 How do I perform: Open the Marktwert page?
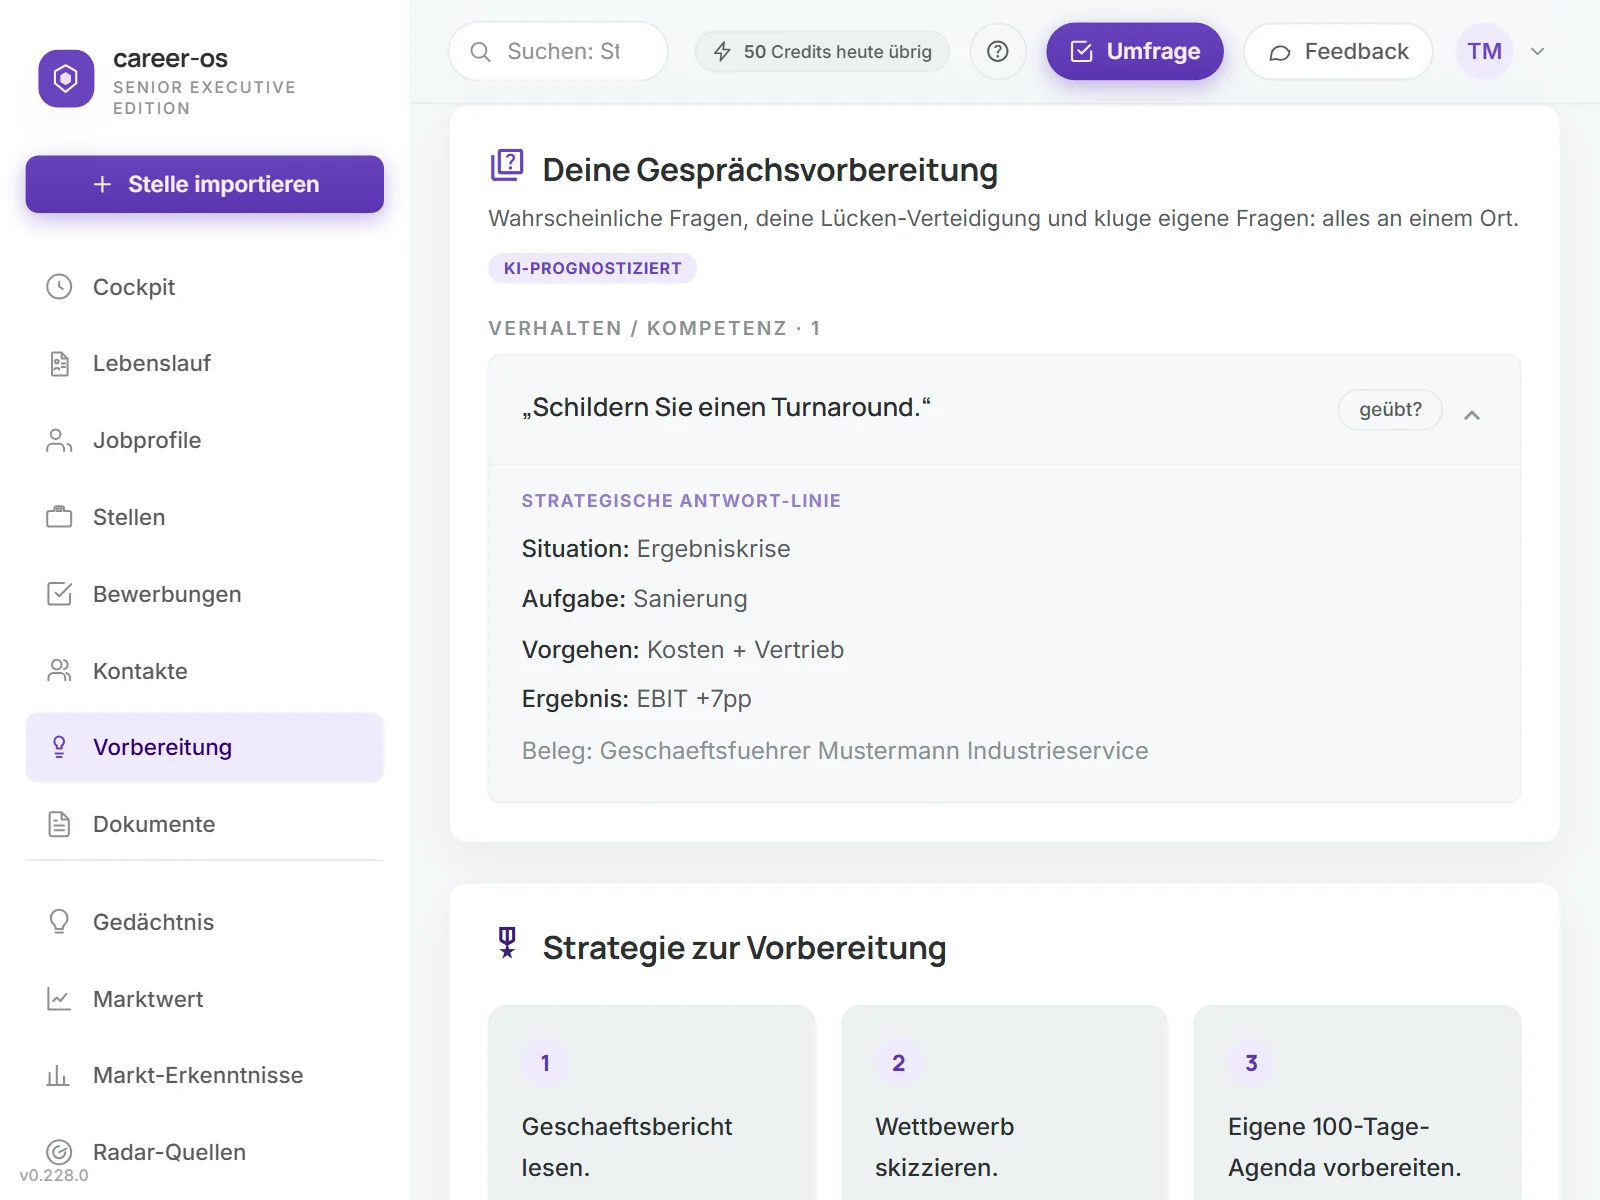(x=205, y=999)
